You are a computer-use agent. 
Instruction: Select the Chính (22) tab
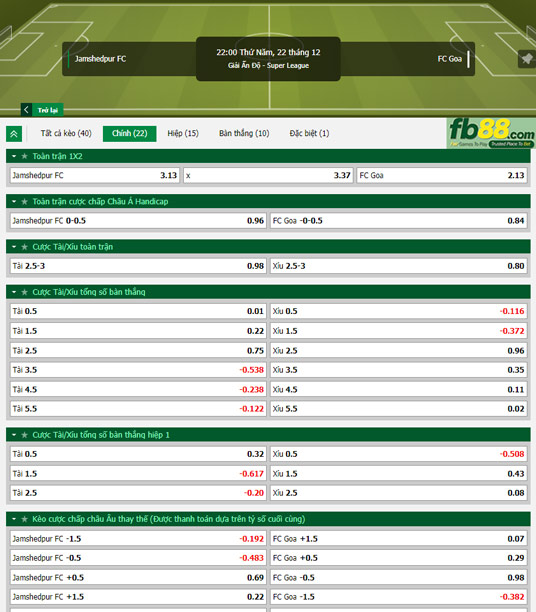tap(130, 133)
